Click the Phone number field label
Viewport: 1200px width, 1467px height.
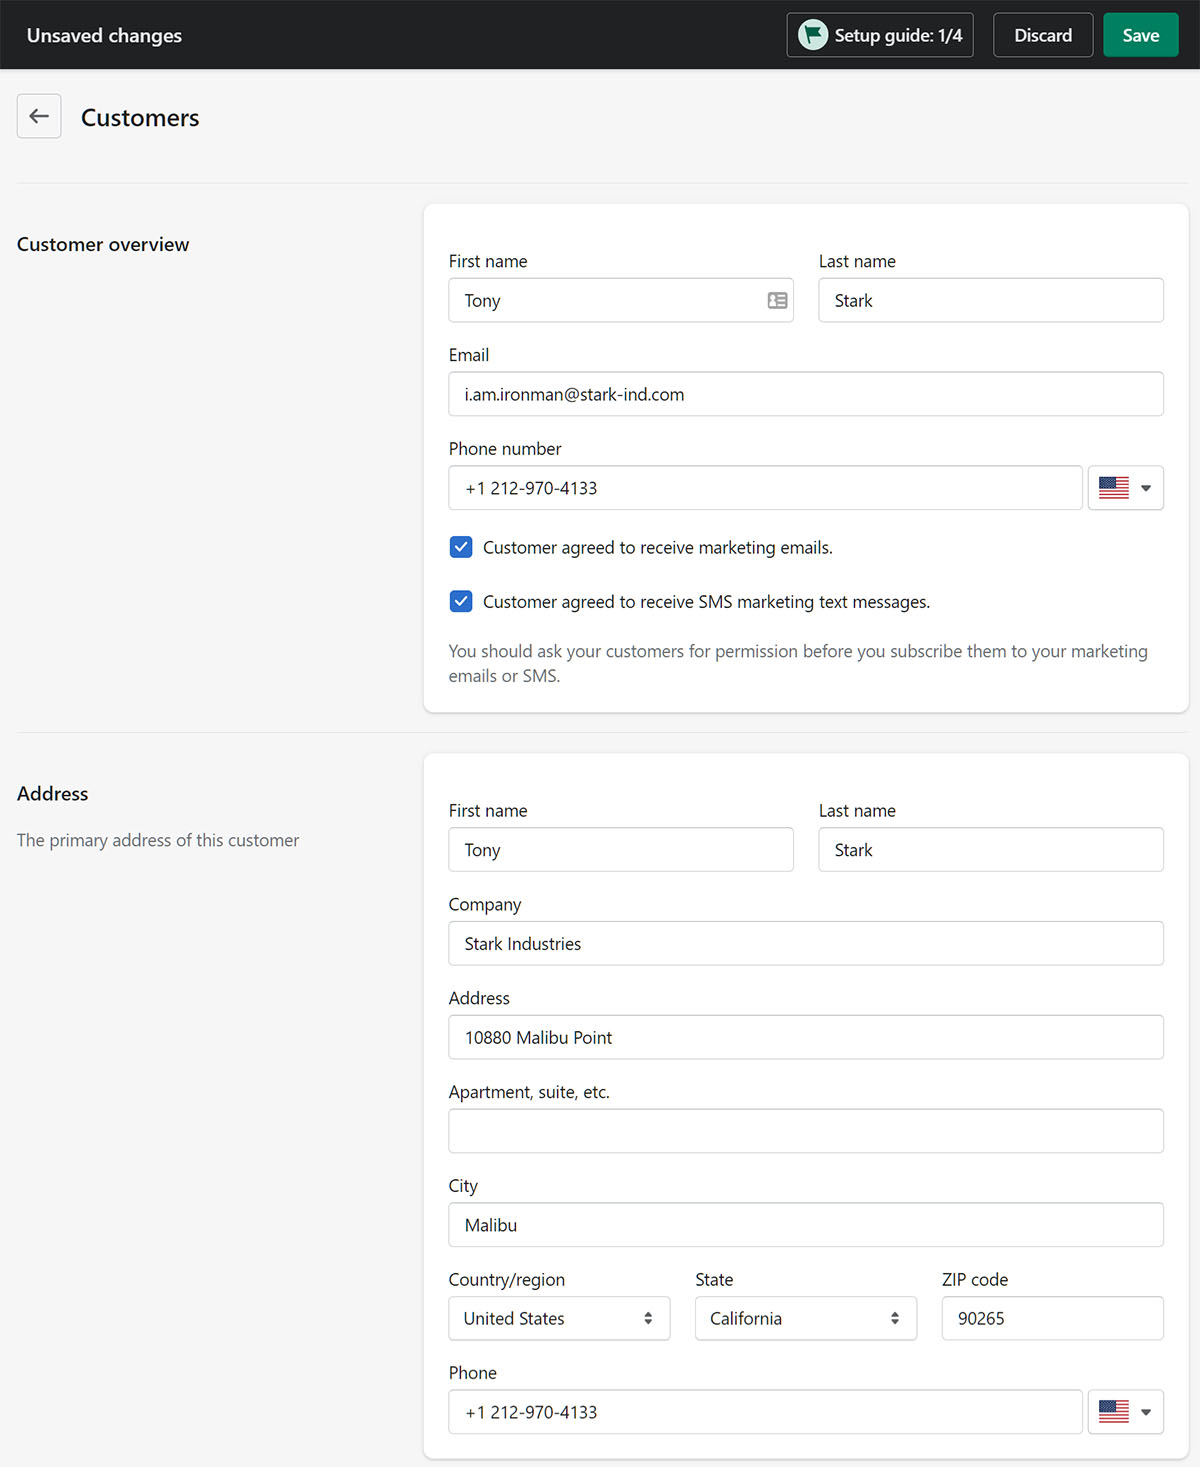click(x=505, y=449)
